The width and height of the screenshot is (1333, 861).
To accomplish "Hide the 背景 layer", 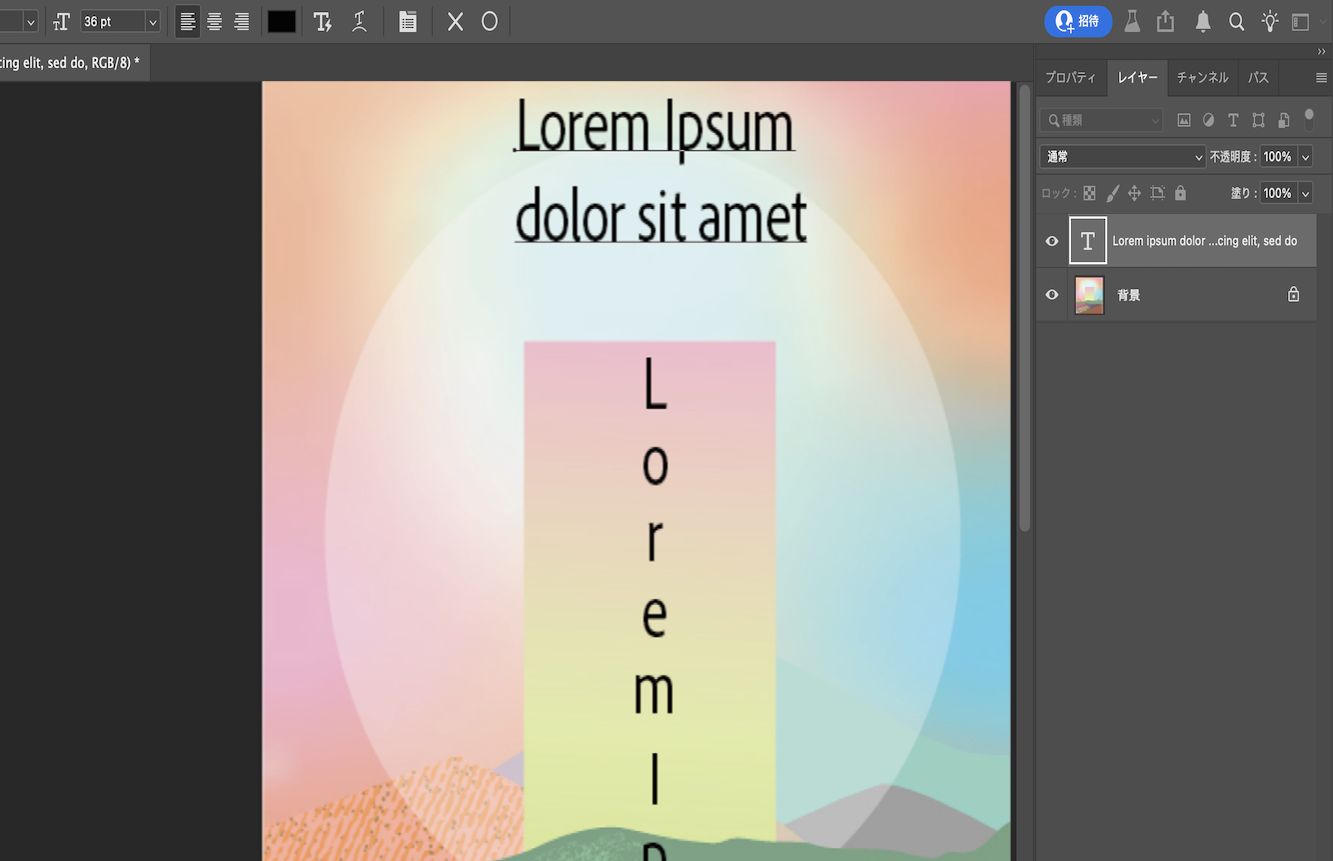I will click(1051, 294).
